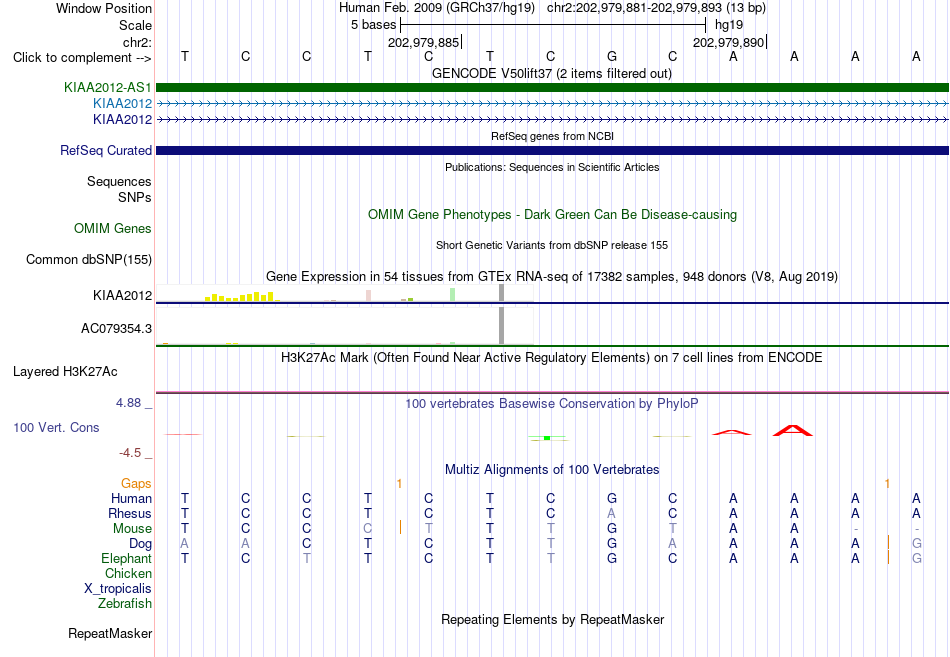Click the 4.88 PhyloP upper scale value
Viewport: 950px width, 657px height.
pyautogui.click(x=128, y=403)
